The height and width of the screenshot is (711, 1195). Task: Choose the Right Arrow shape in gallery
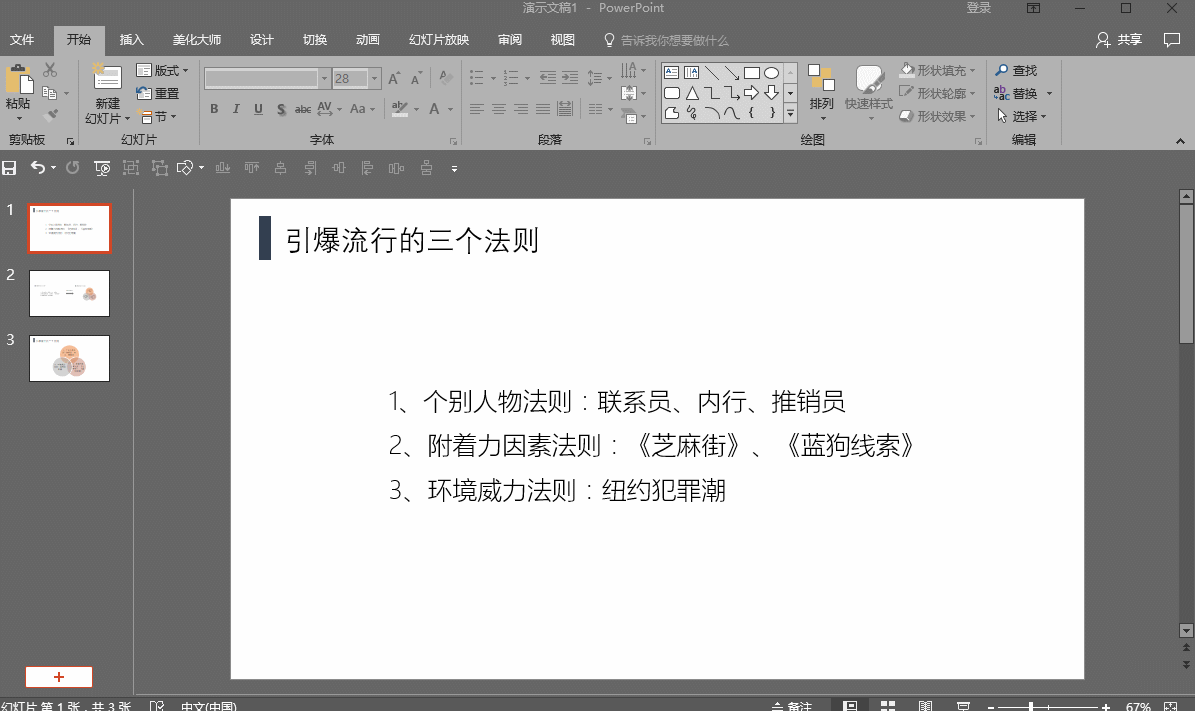coord(751,93)
